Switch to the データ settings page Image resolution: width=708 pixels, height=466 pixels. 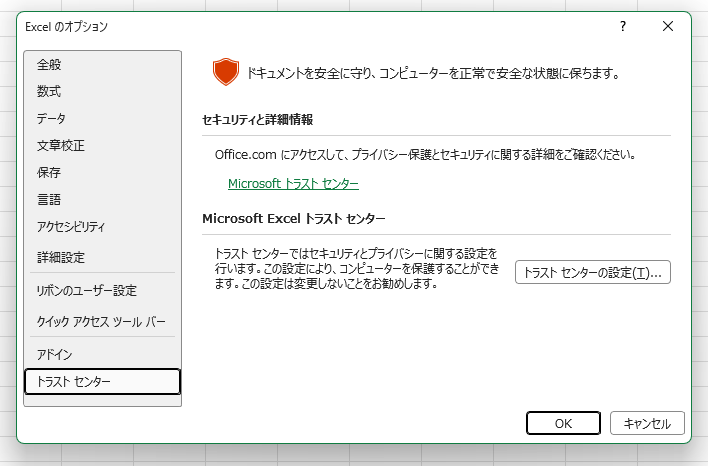tap(52, 119)
